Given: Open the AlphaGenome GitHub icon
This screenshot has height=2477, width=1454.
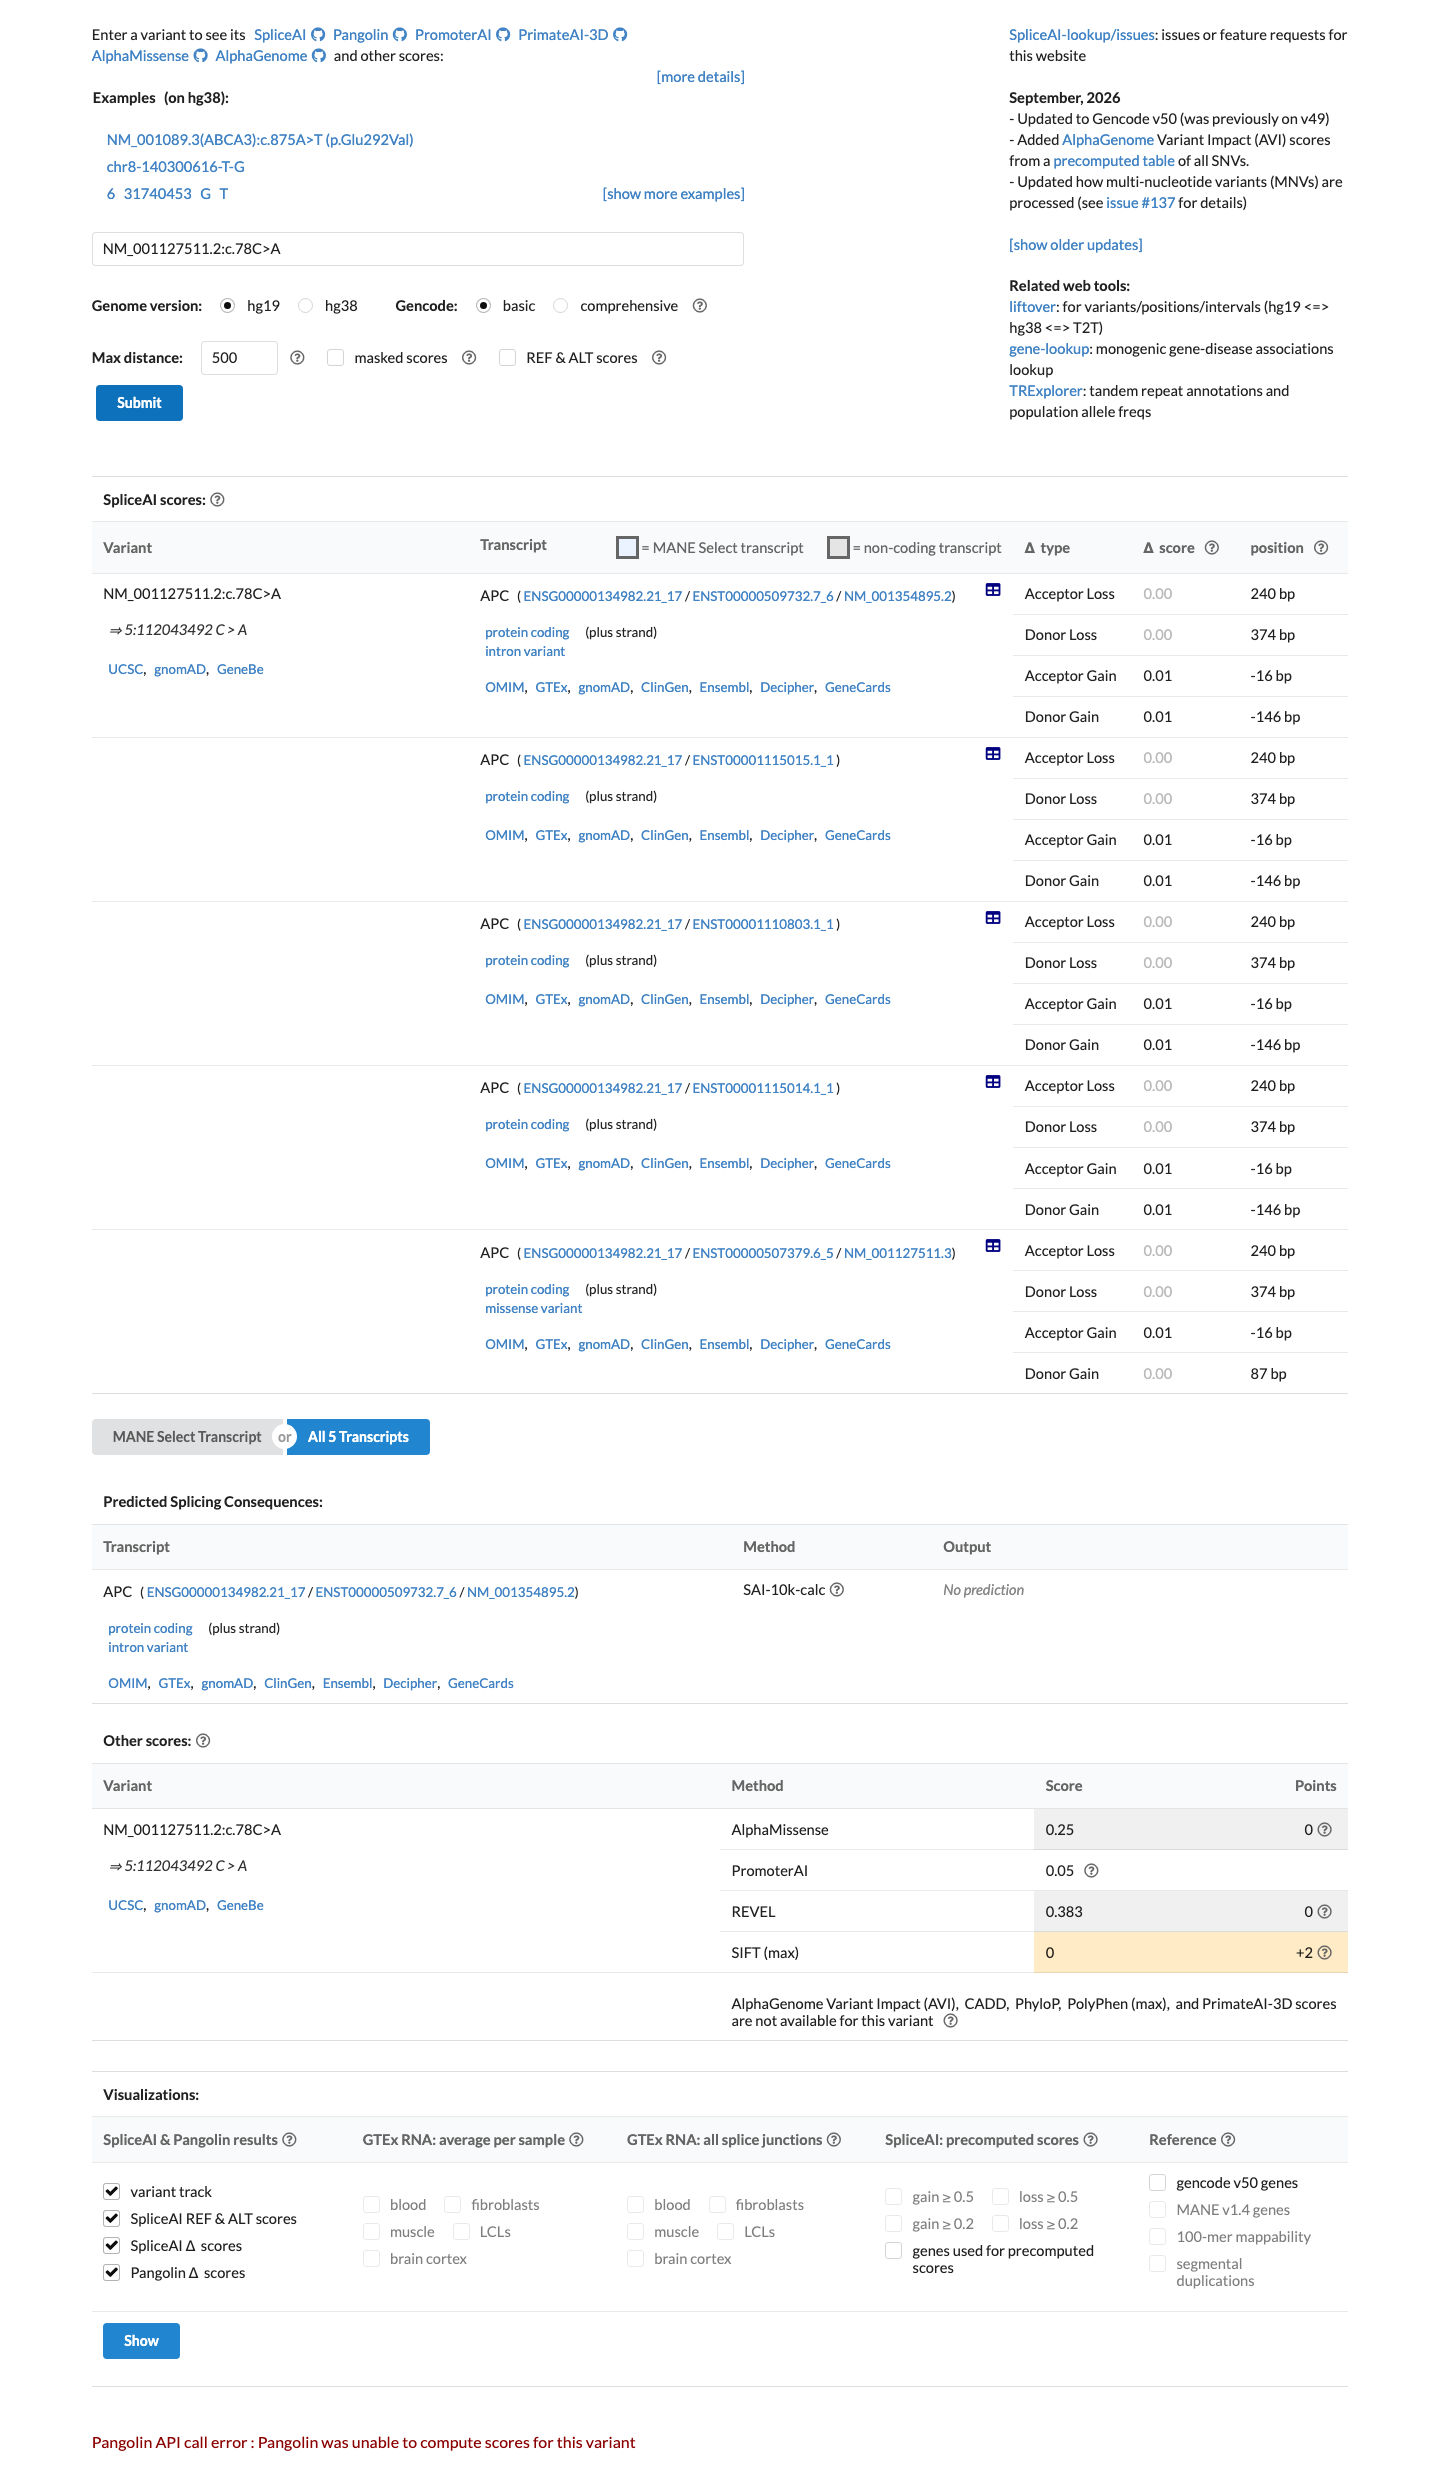Looking at the screenshot, I should pos(319,56).
